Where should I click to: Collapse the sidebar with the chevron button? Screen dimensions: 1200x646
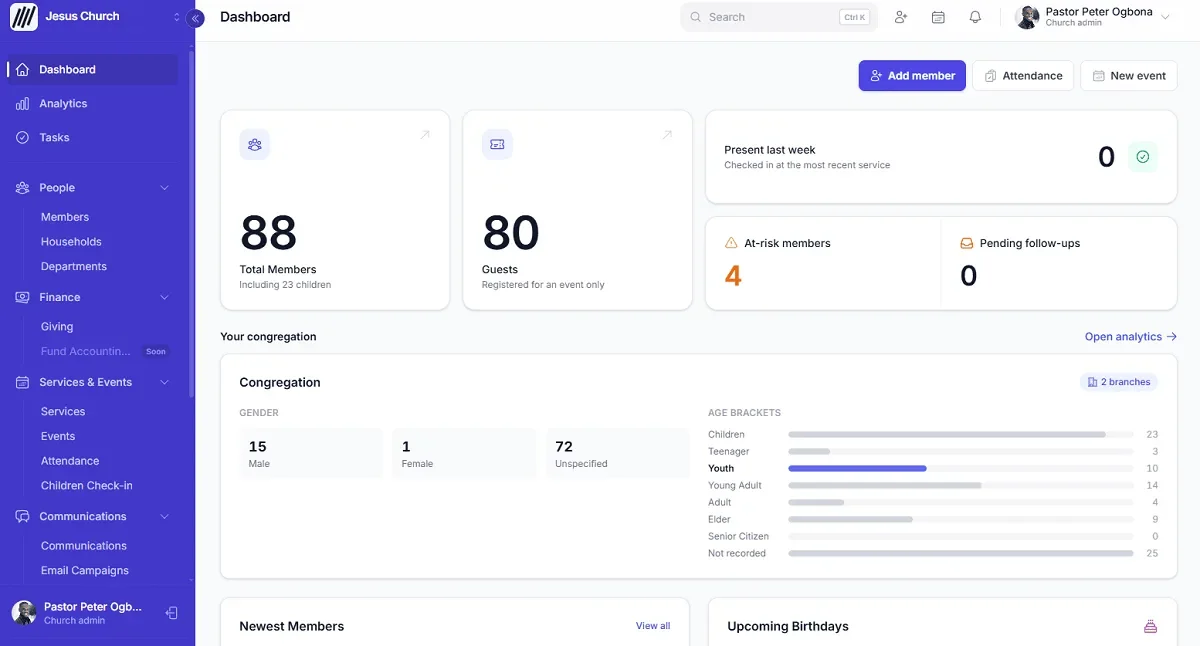pyautogui.click(x=196, y=18)
